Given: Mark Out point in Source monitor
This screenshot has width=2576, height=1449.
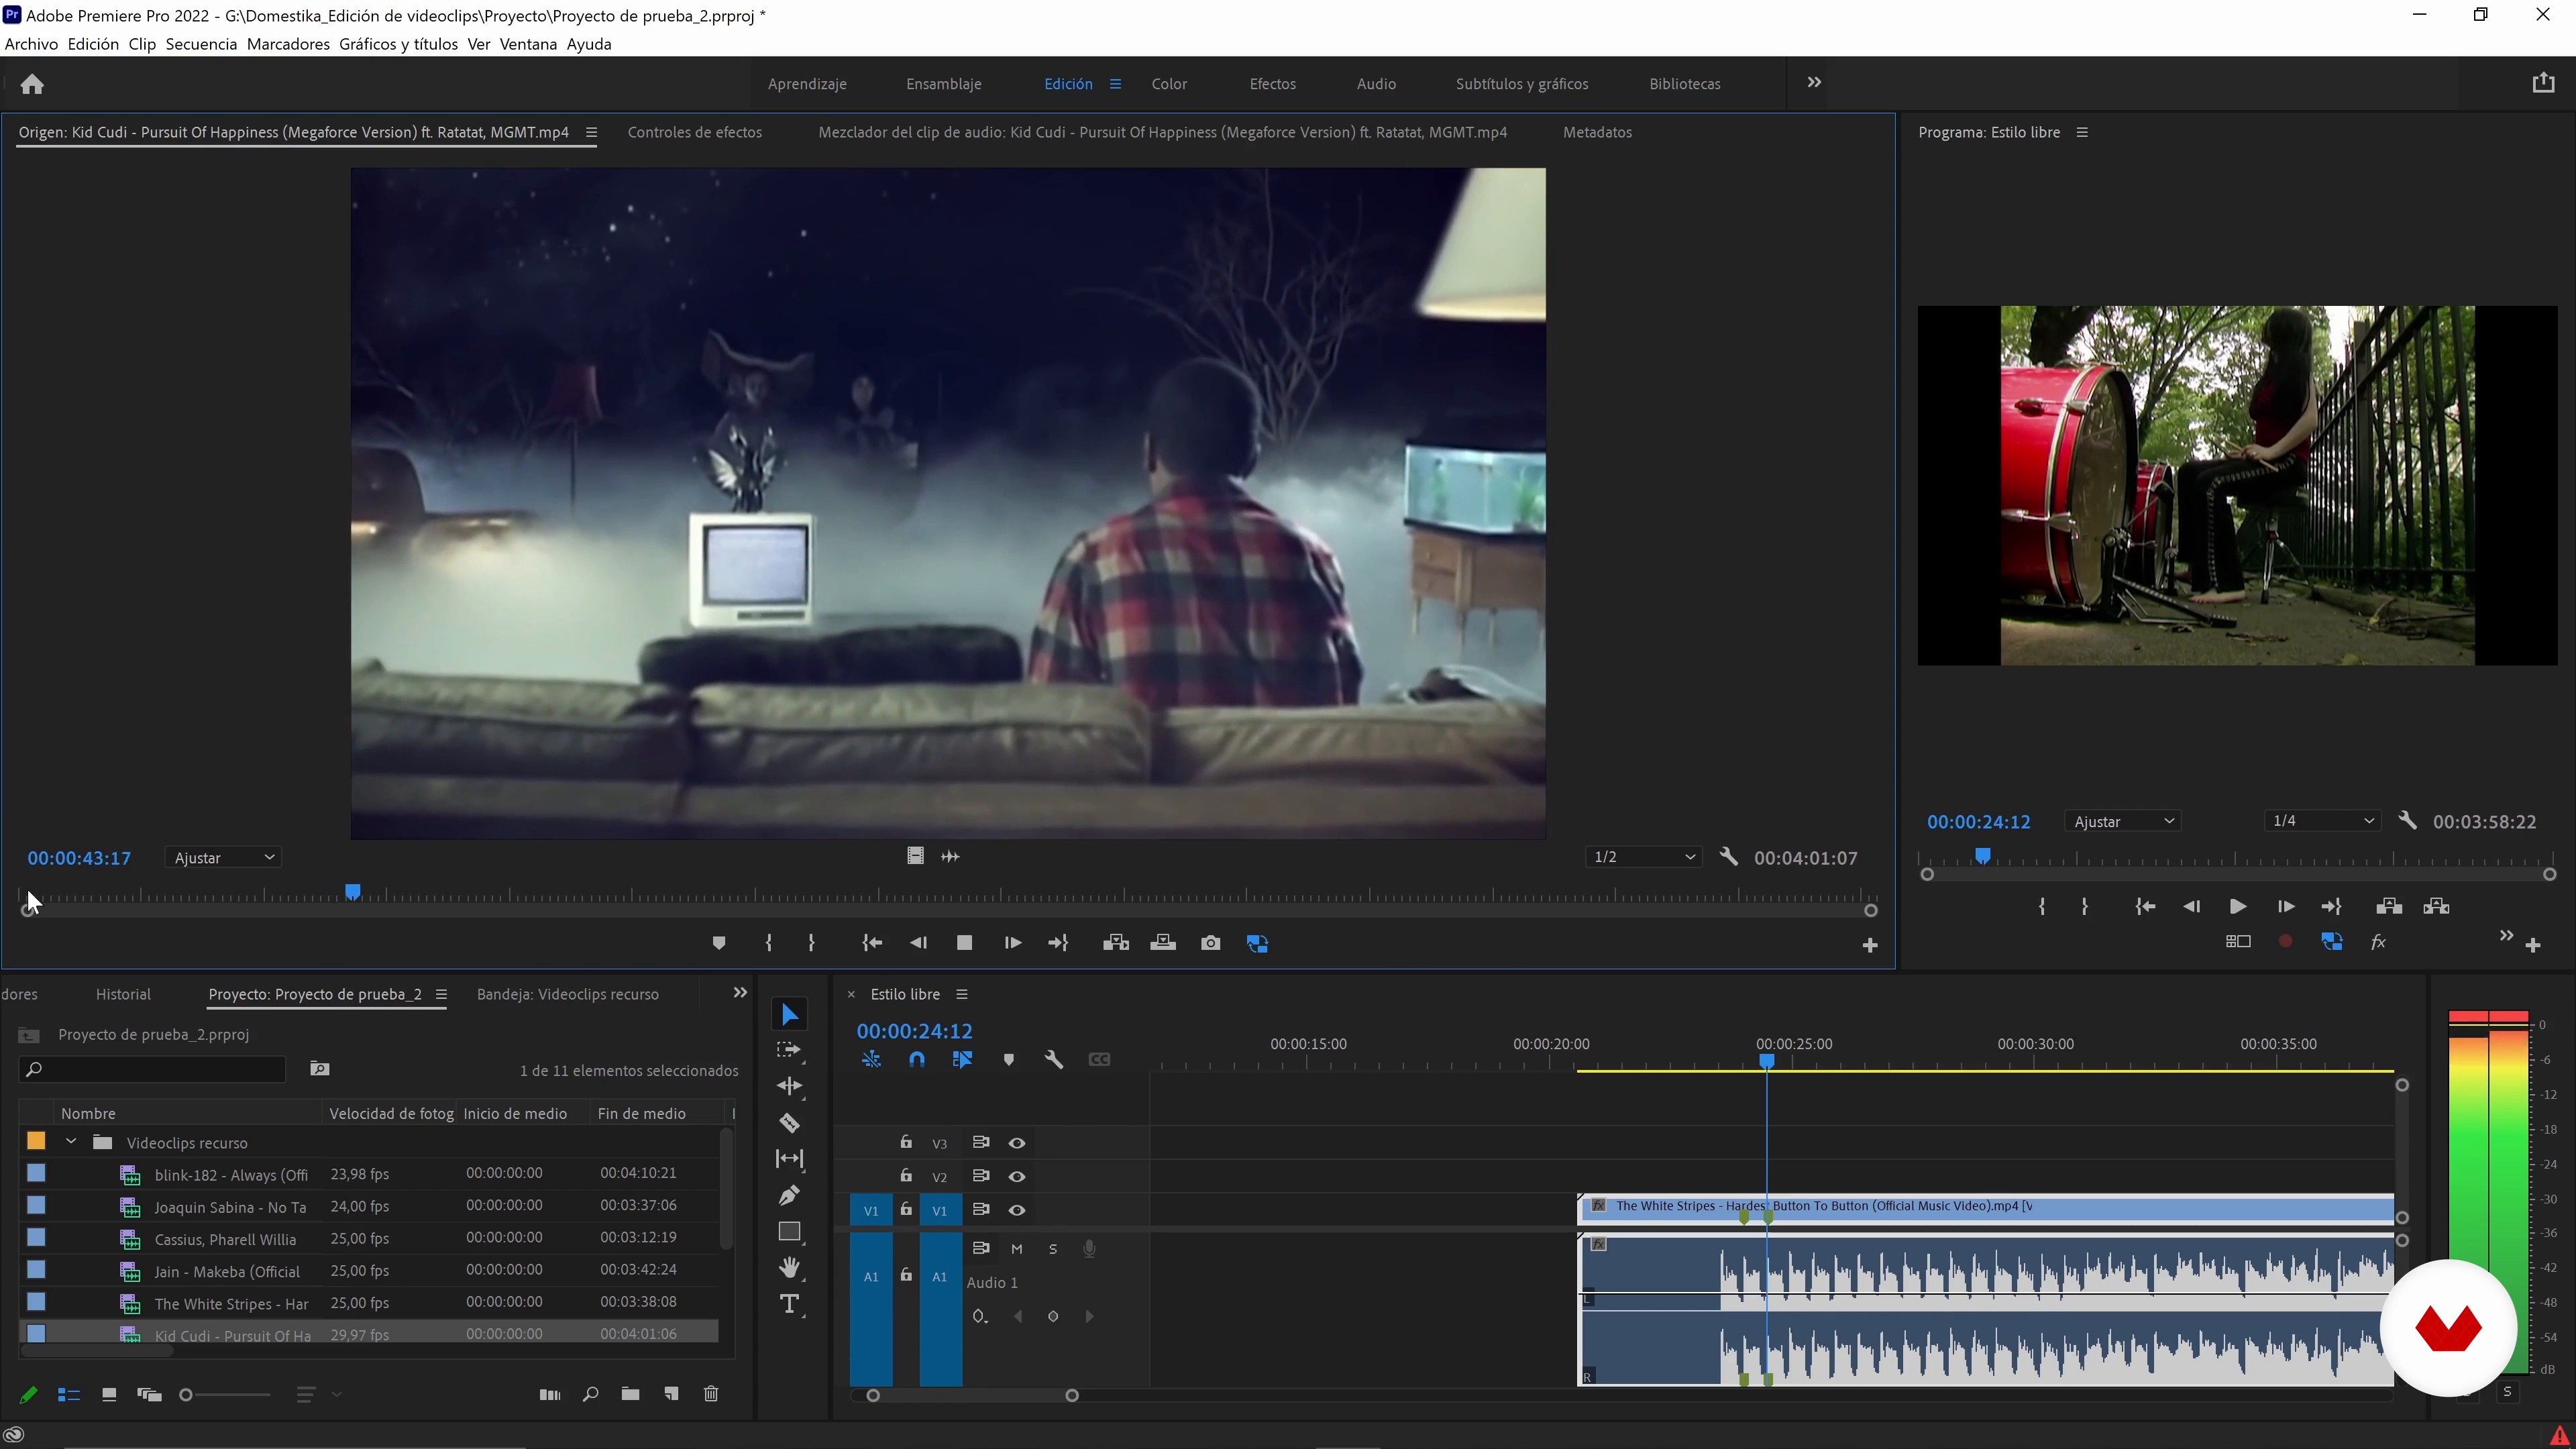Looking at the screenshot, I should coord(811,943).
